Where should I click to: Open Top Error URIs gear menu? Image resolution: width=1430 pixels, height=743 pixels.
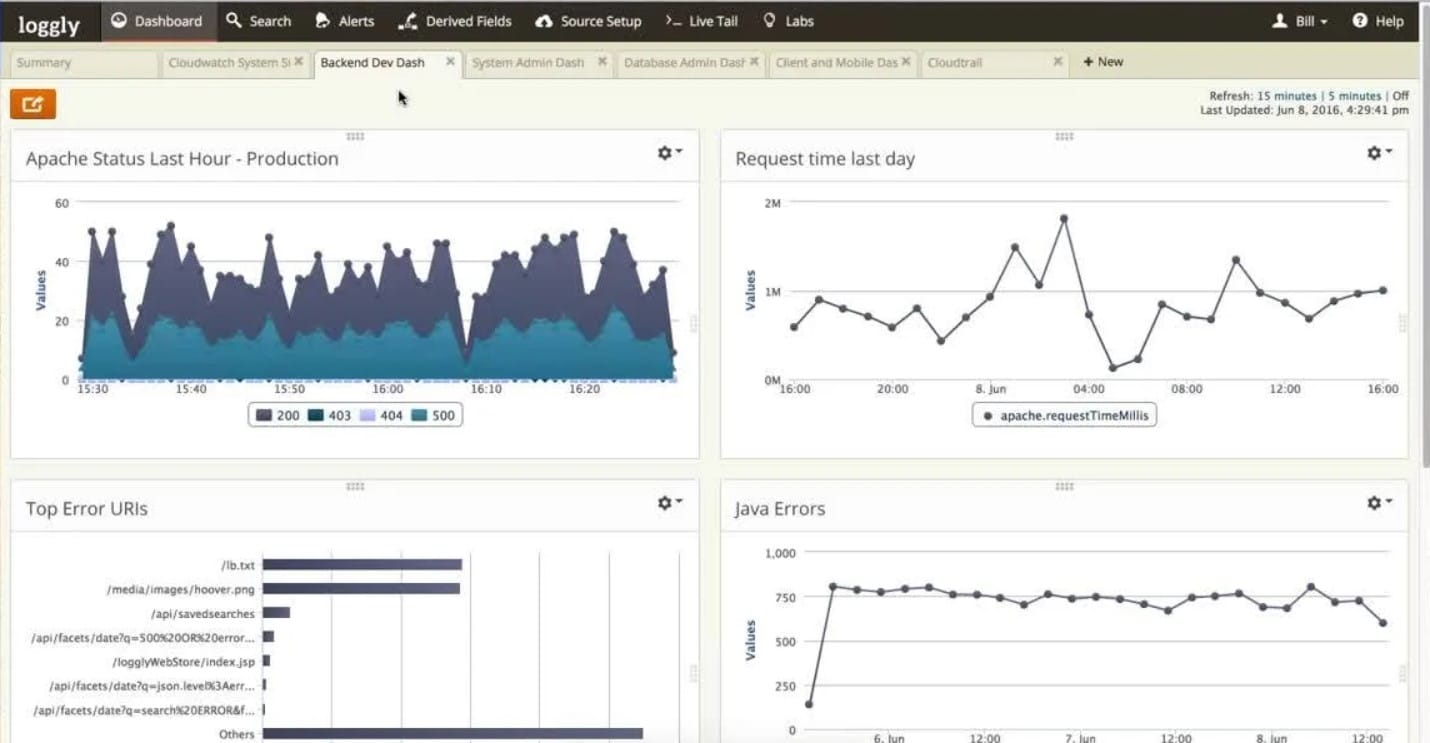point(669,503)
